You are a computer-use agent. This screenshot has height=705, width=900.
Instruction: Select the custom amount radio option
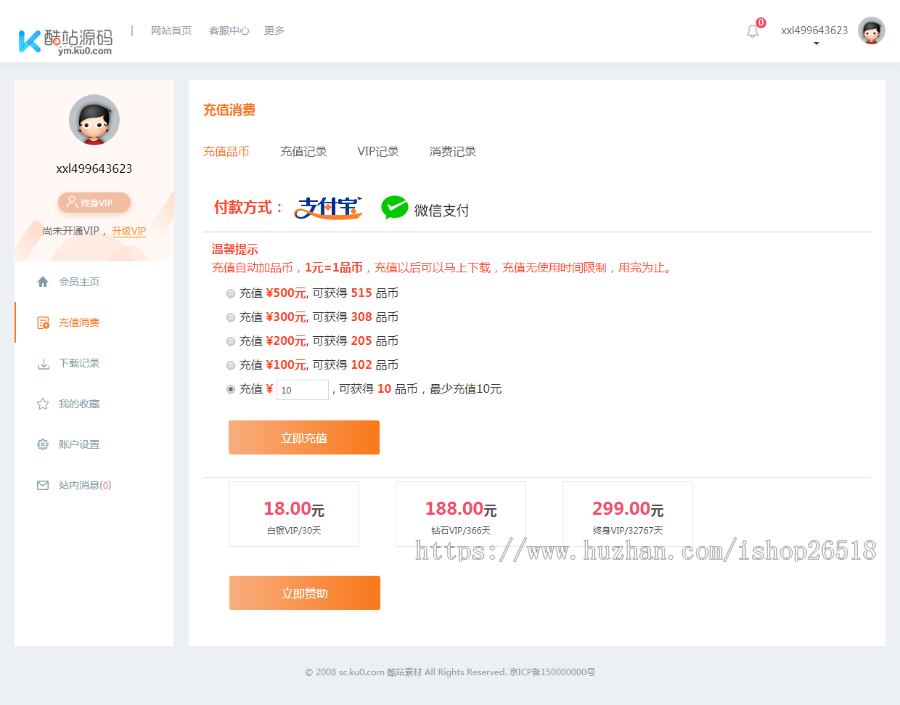click(231, 389)
